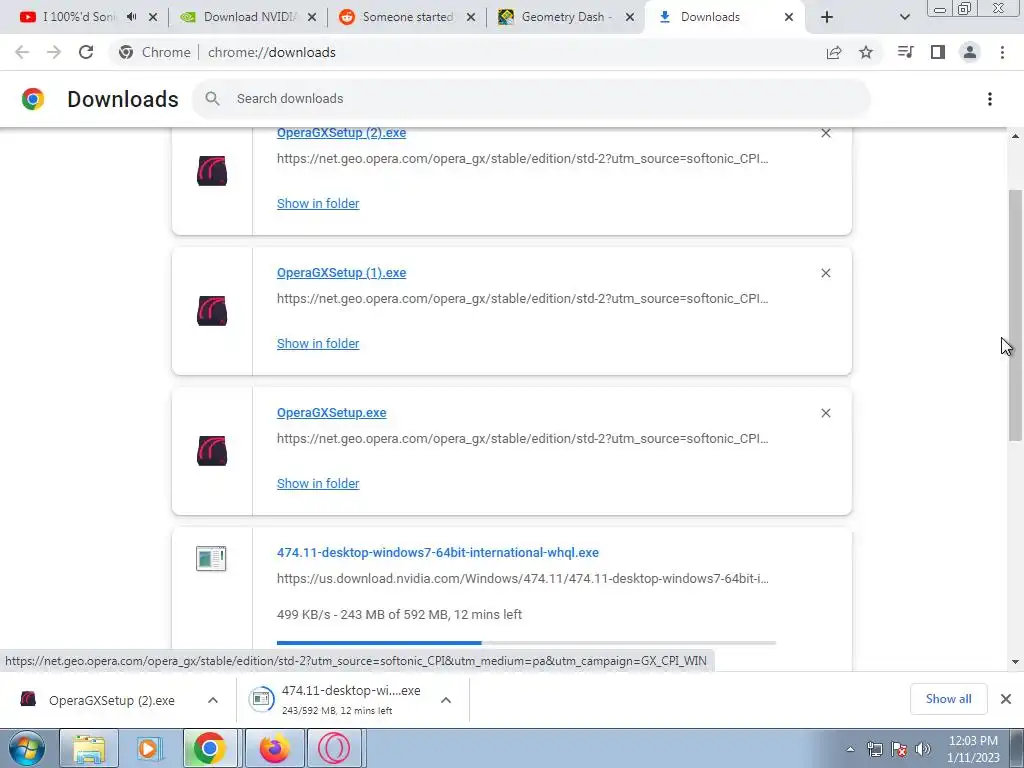Viewport: 1024px width, 768px height.
Task: Click the 474.11-desktop-windows7-64bit-international-whql.exe link
Action: (438, 552)
